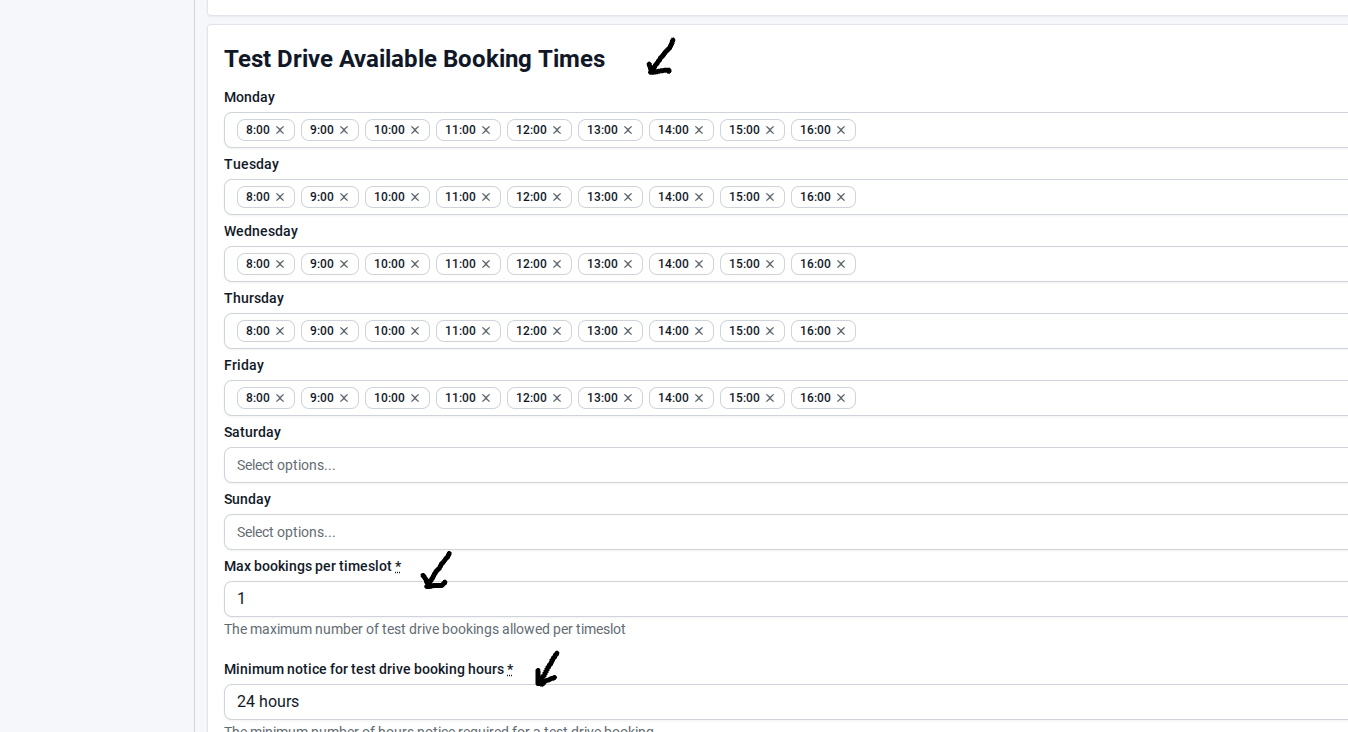
Task: Remove the 16:00 timeslot from Friday
Action: [x=841, y=398]
